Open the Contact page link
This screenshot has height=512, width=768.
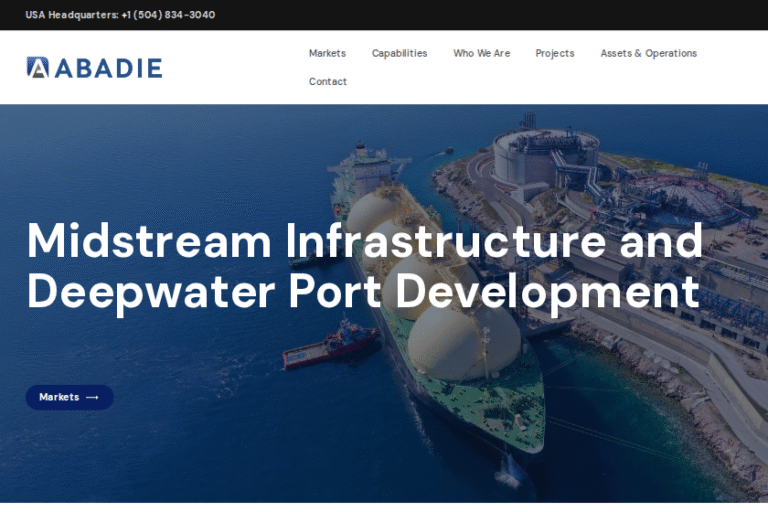pyautogui.click(x=327, y=82)
